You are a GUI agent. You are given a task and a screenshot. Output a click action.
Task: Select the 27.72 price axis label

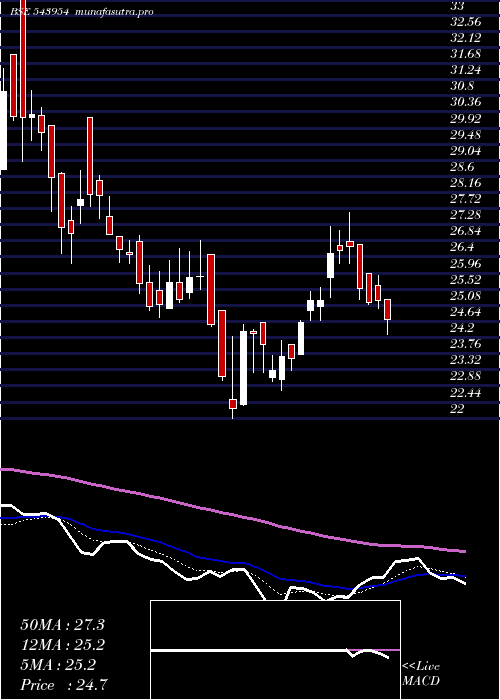tap(465, 199)
